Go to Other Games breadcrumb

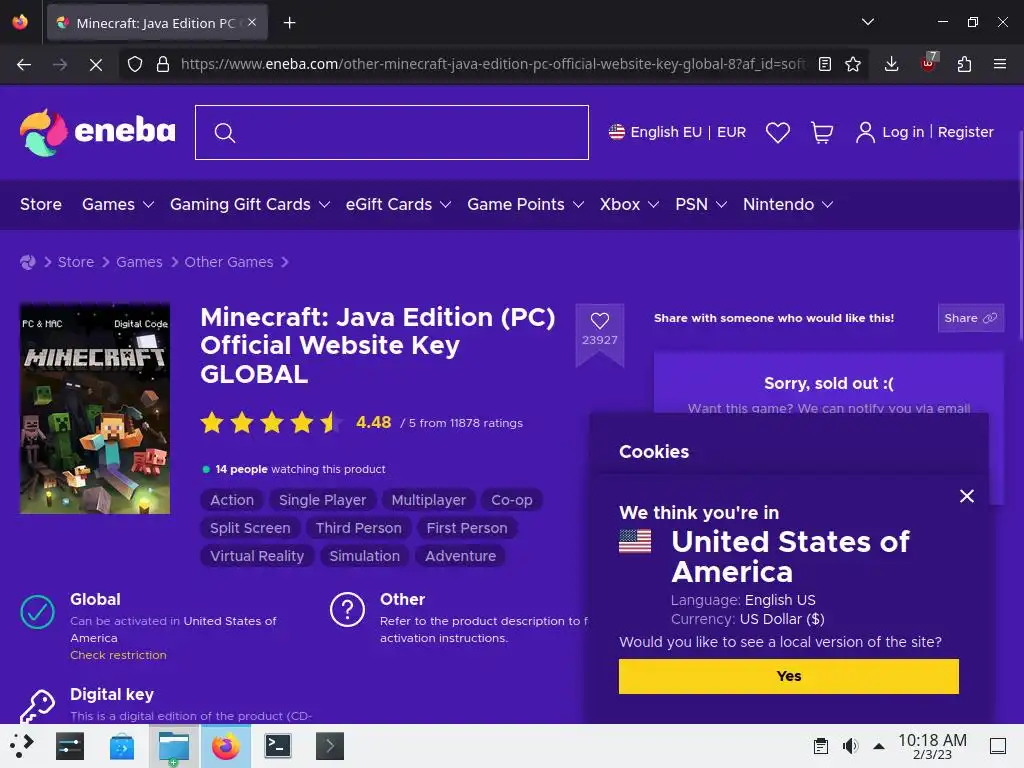coord(229,262)
